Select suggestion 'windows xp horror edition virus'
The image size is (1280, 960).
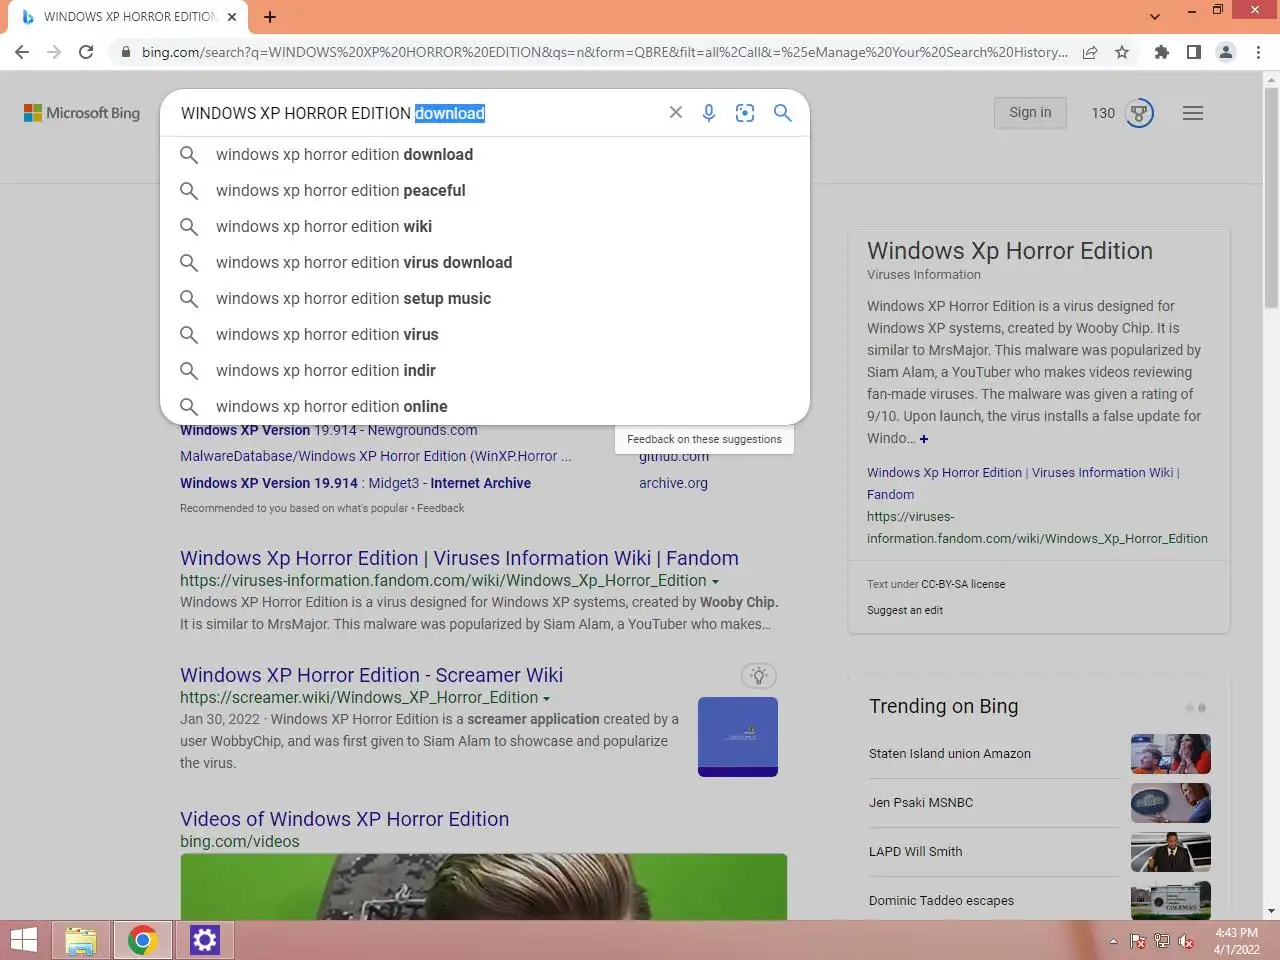pos(485,335)
